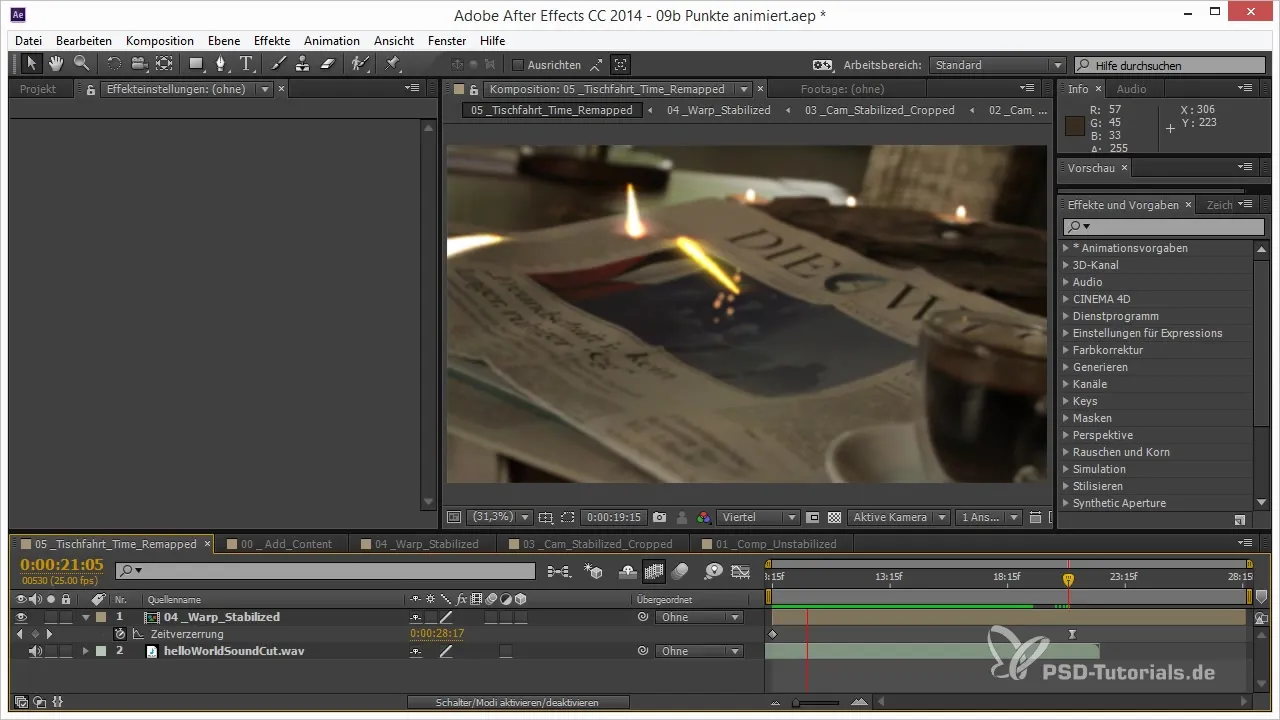Expand the Simulation effects category

pos(1066,469)
